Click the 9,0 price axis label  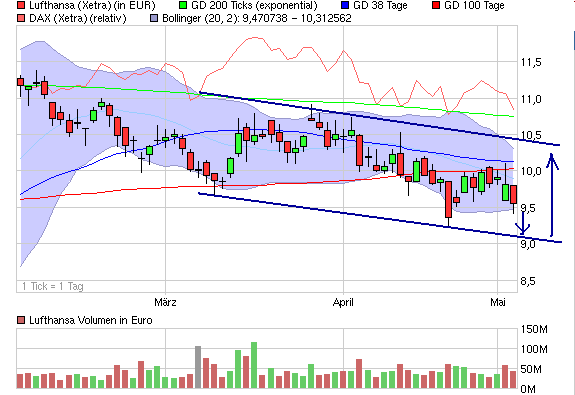point(528,244)
